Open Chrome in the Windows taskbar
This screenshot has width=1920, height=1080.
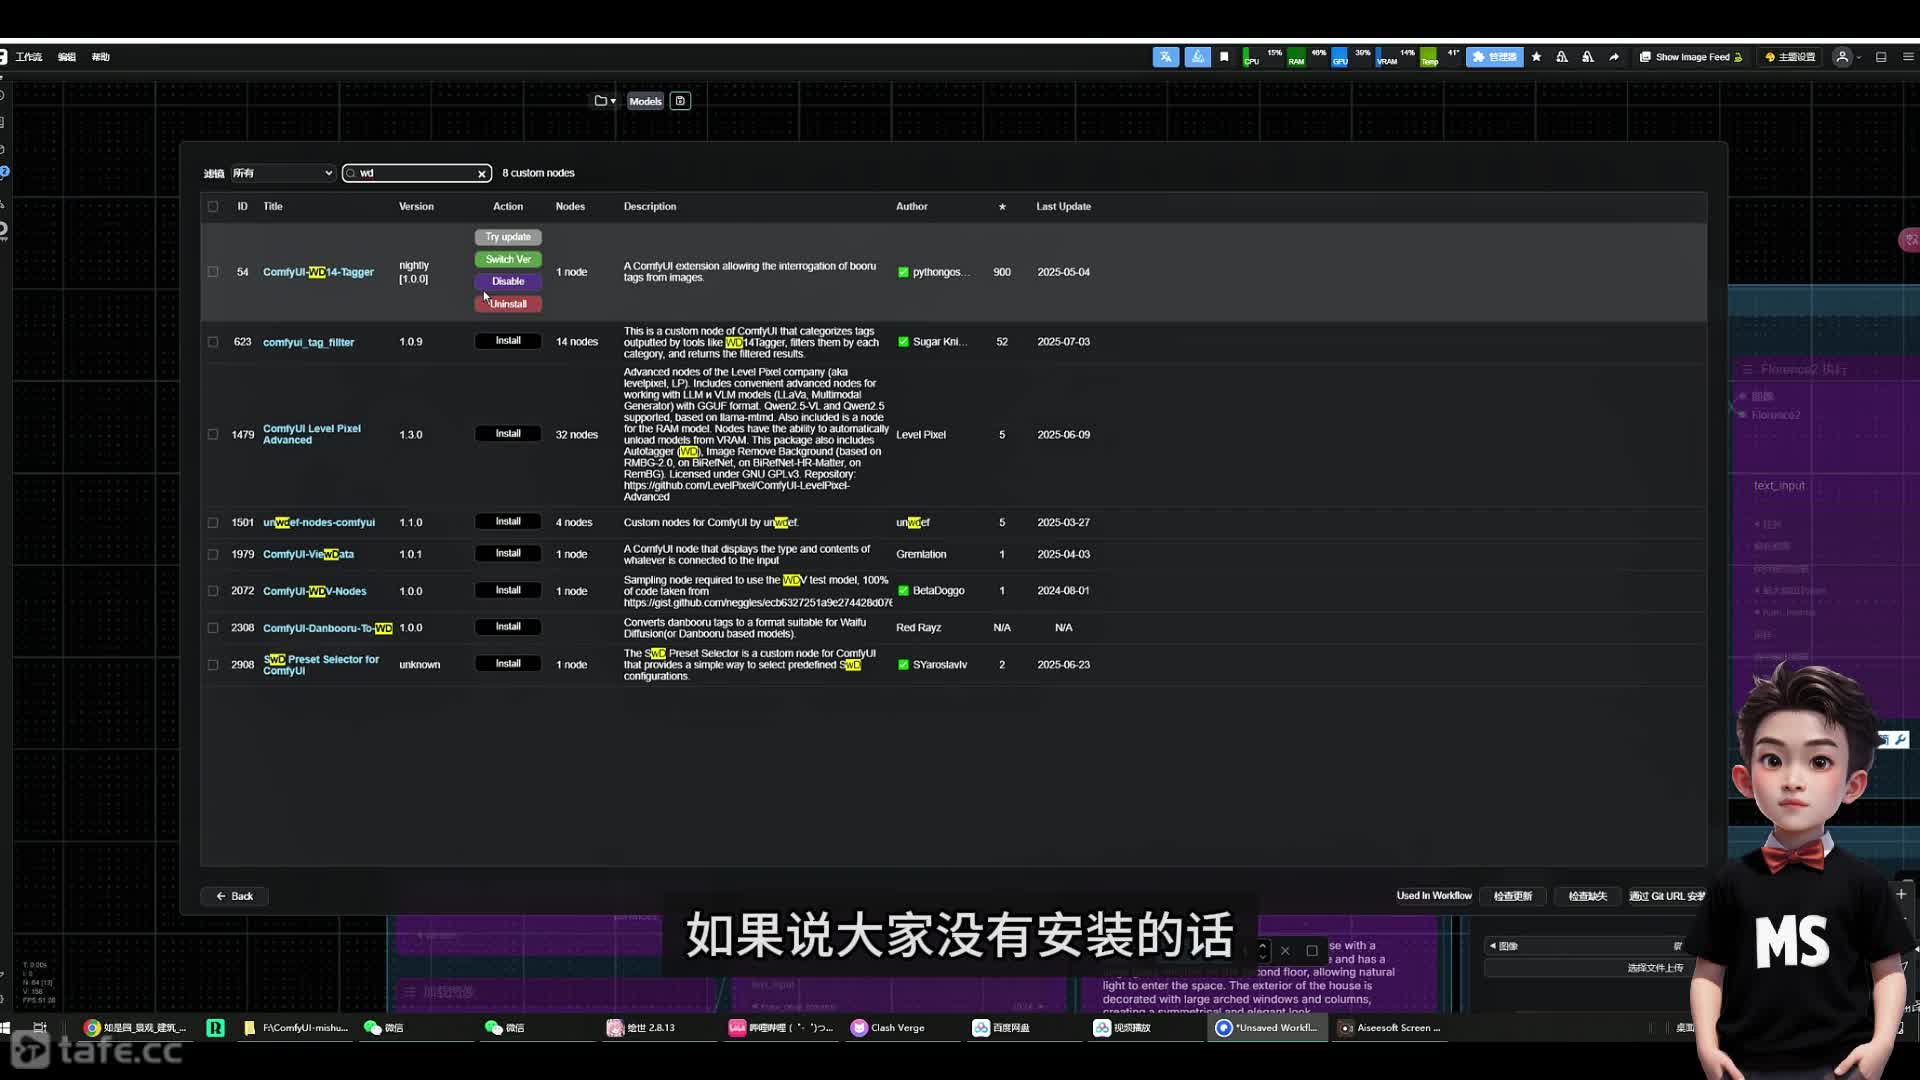(x=135, y=1028)
